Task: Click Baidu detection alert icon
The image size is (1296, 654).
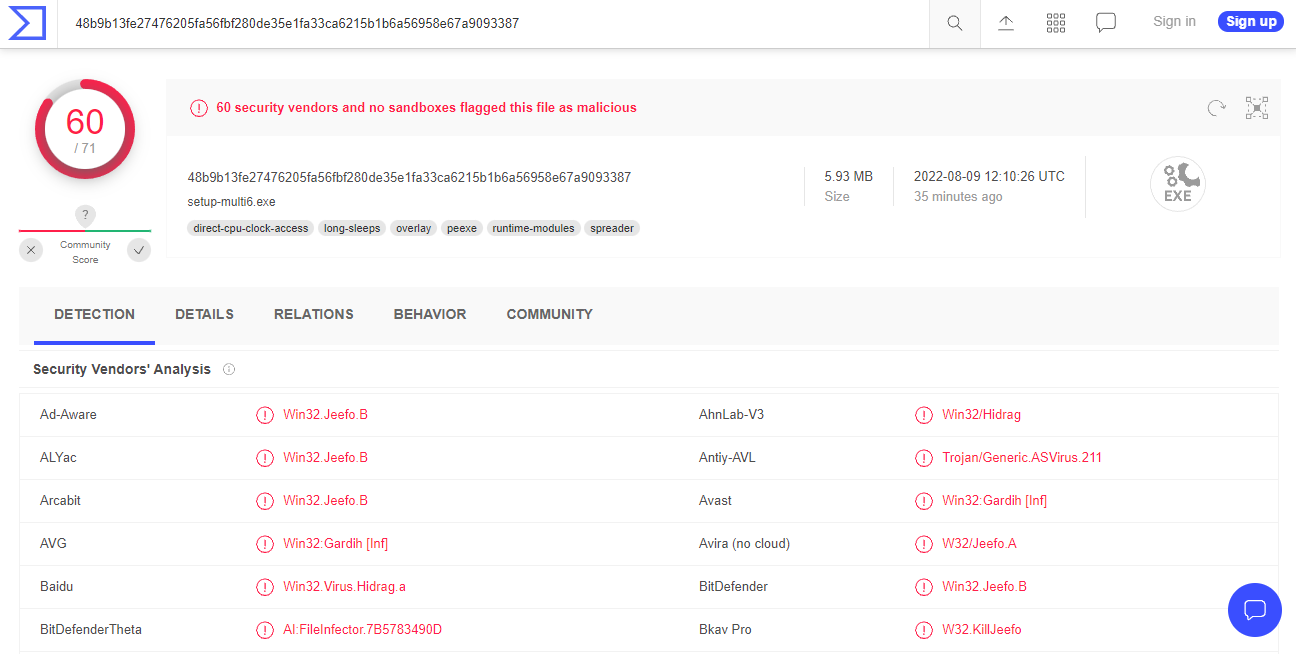Action: coord(265,587)
